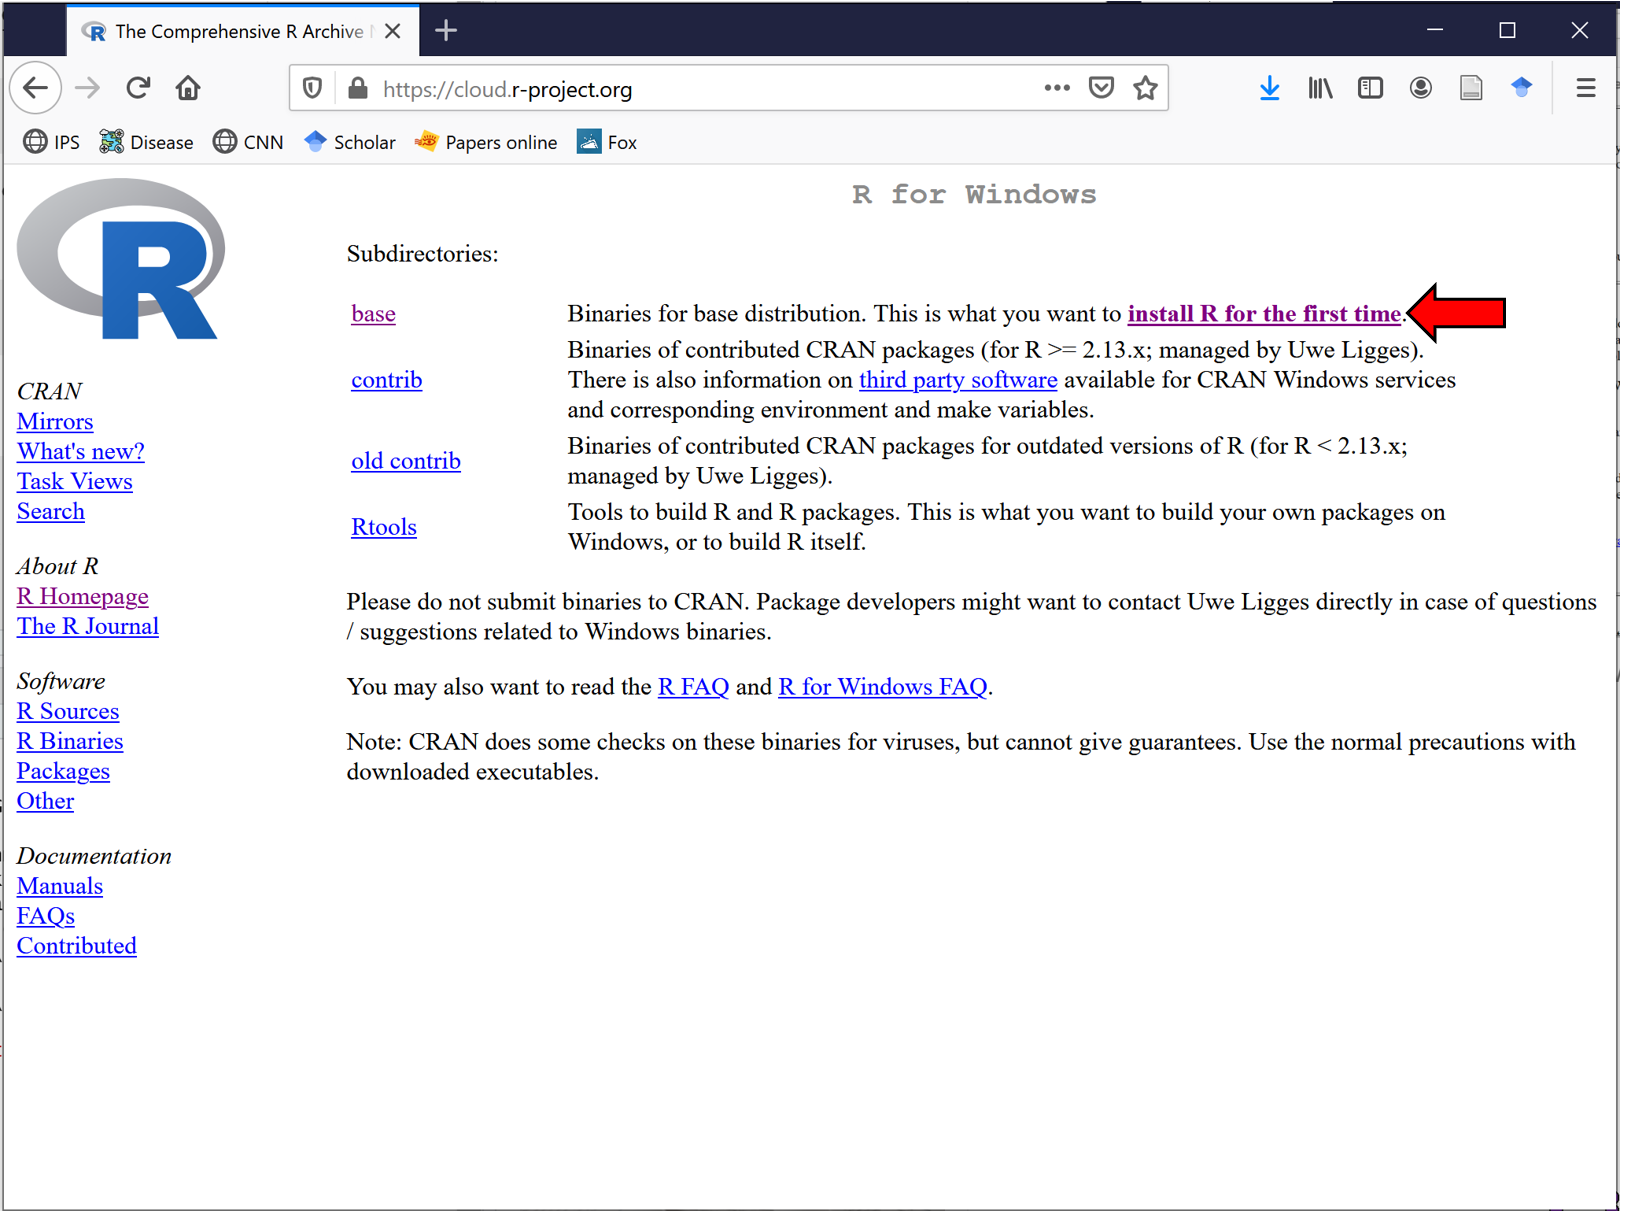Open the Papers online bookmark
The image size is (1625, 1213).
486,142
